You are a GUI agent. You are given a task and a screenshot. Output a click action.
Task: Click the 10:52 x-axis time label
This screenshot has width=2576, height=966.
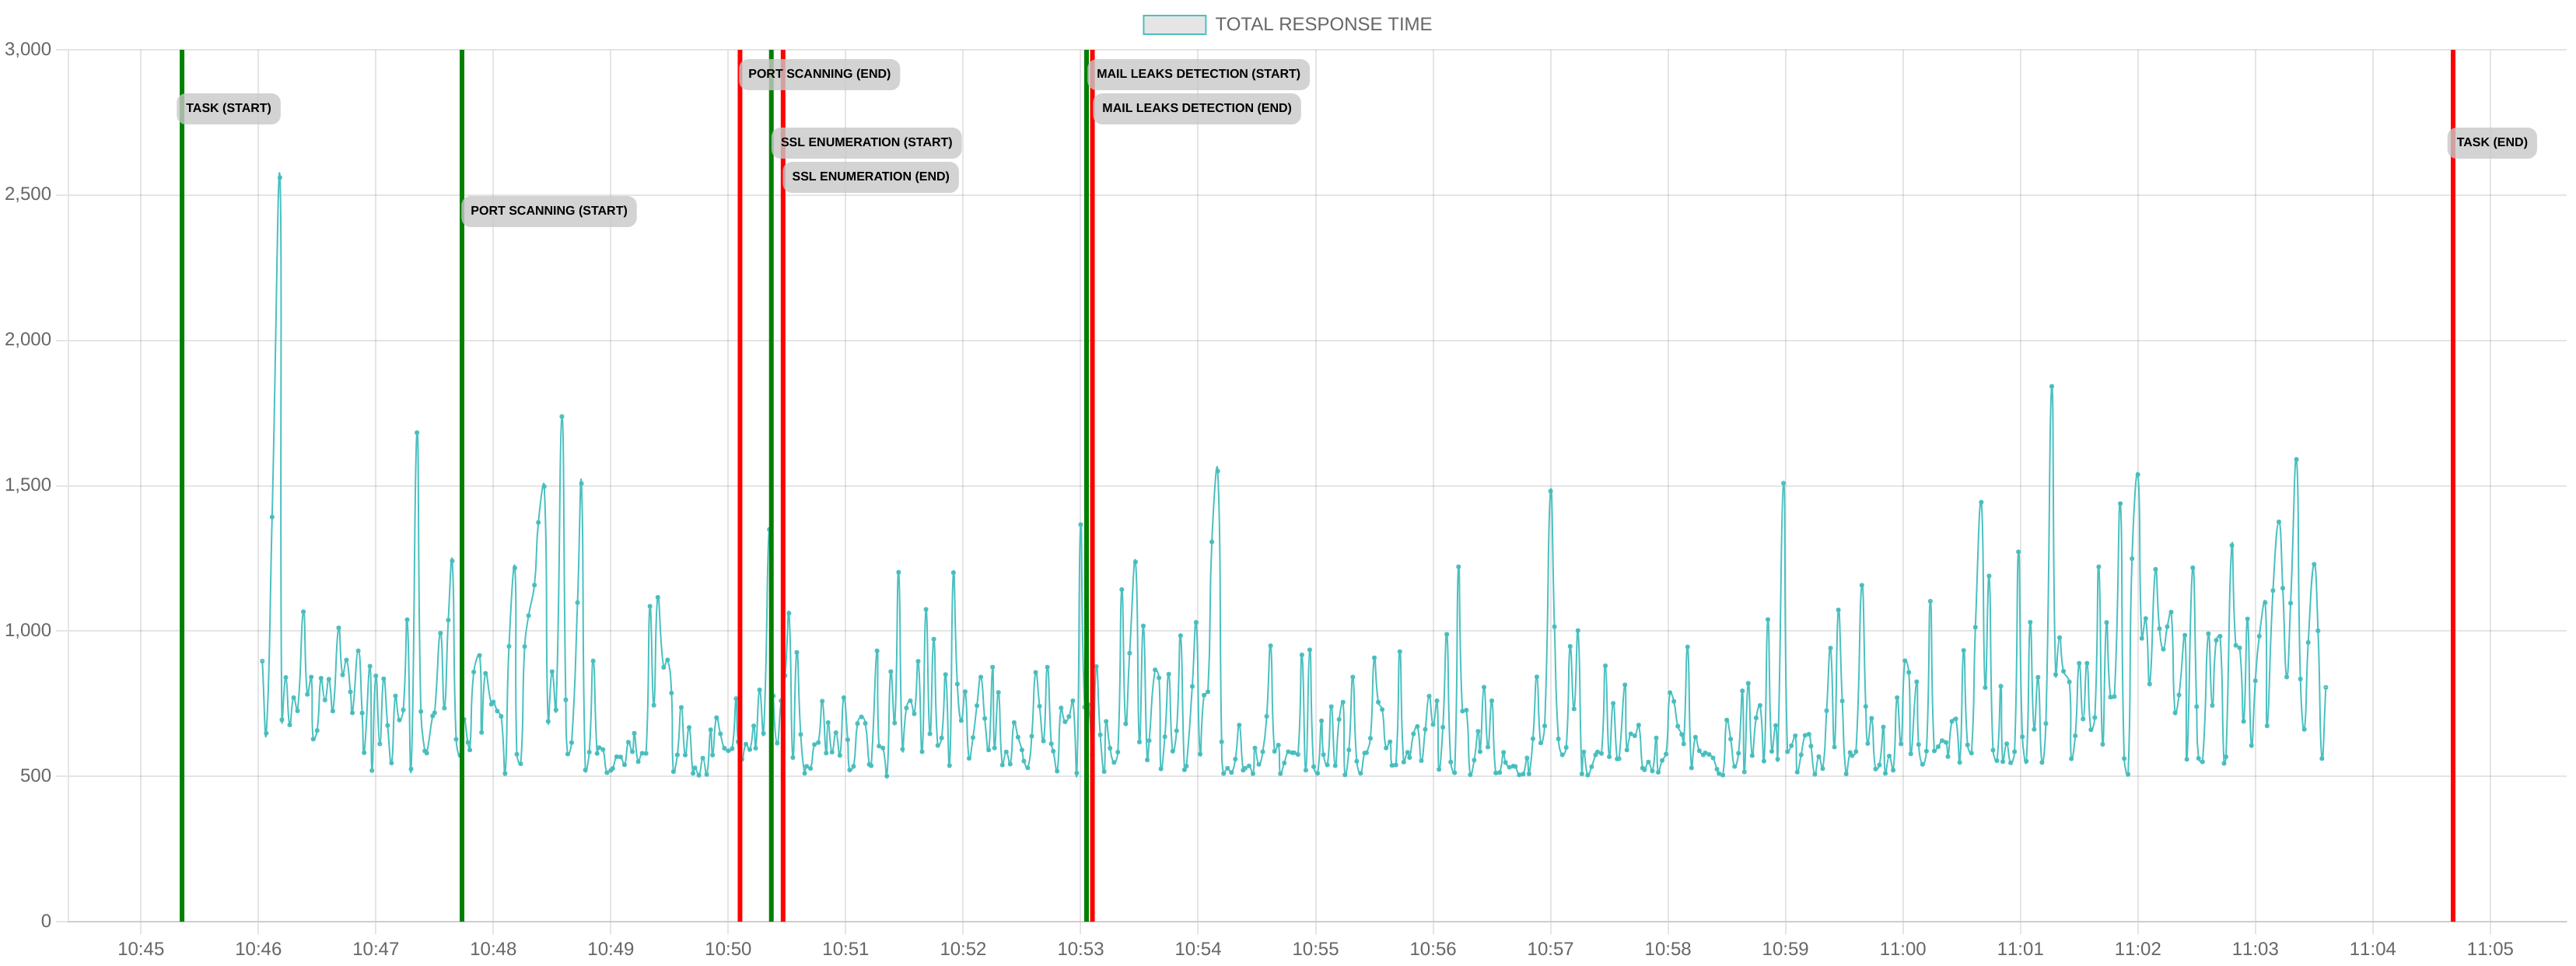(x=963, y=949)
